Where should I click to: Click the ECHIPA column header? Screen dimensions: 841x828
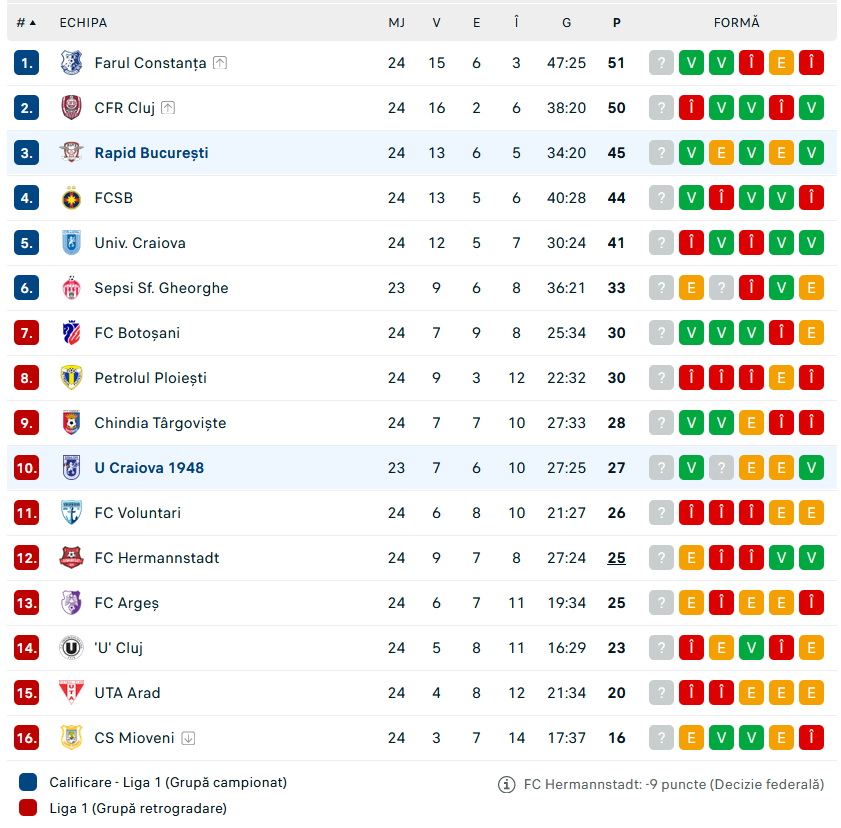click(83, 22)
